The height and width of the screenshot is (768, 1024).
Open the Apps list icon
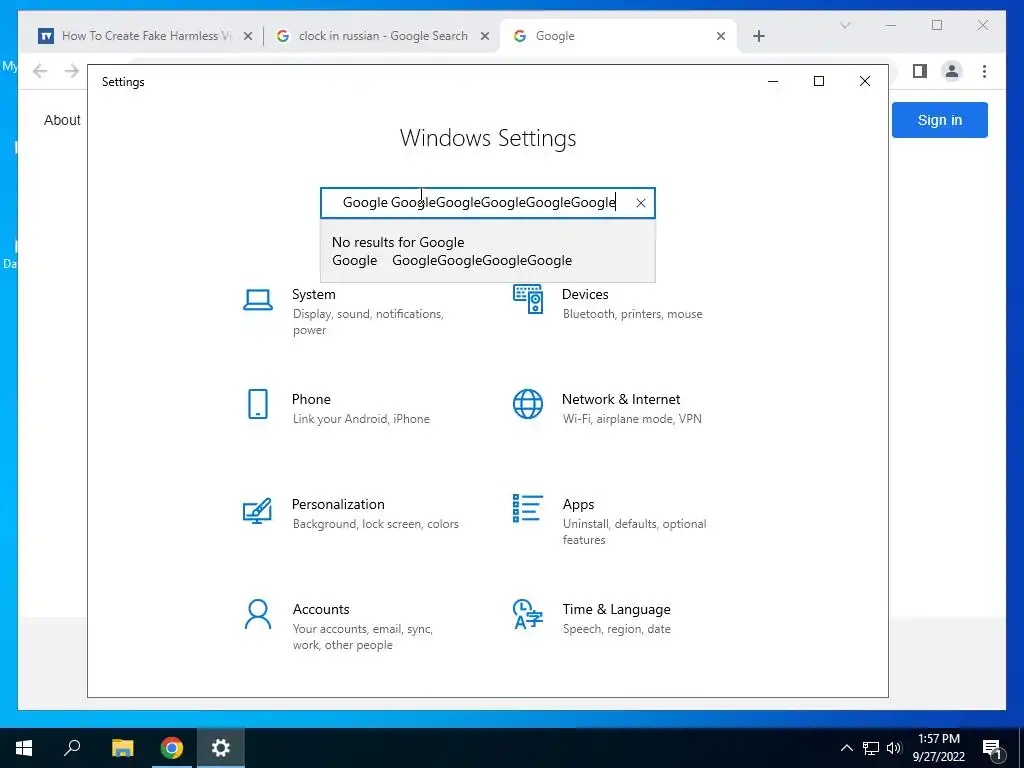click(528, 509)
